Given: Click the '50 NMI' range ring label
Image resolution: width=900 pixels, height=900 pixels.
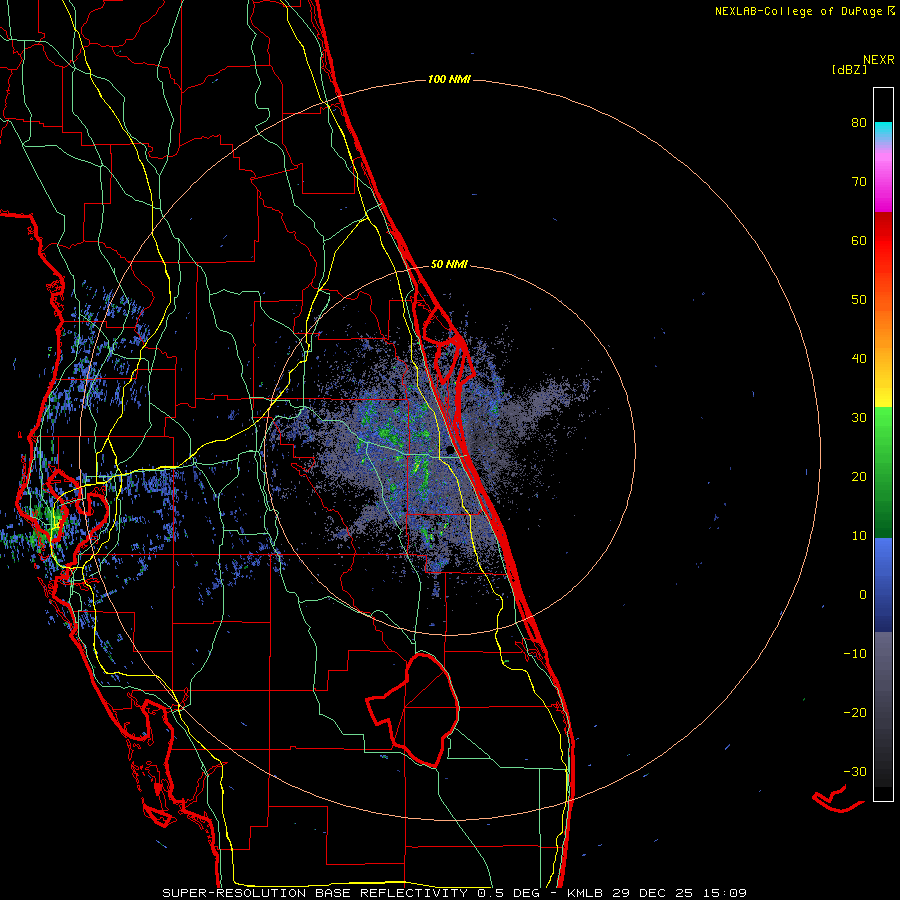Looking at the screenshot, I should click(x=449, y=264).
